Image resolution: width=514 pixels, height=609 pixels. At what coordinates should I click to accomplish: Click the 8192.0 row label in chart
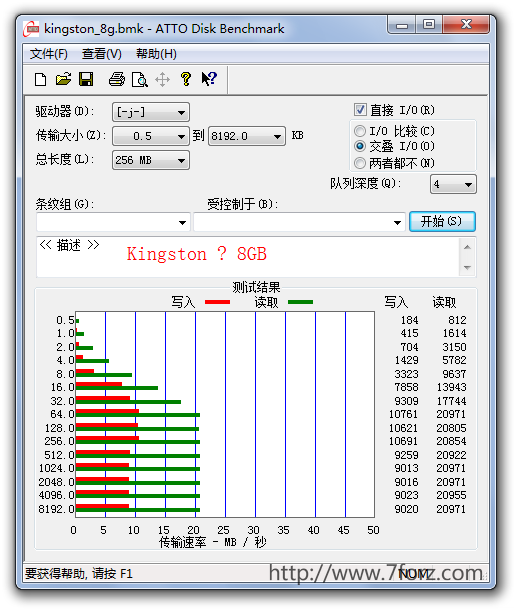click(56, 509)
